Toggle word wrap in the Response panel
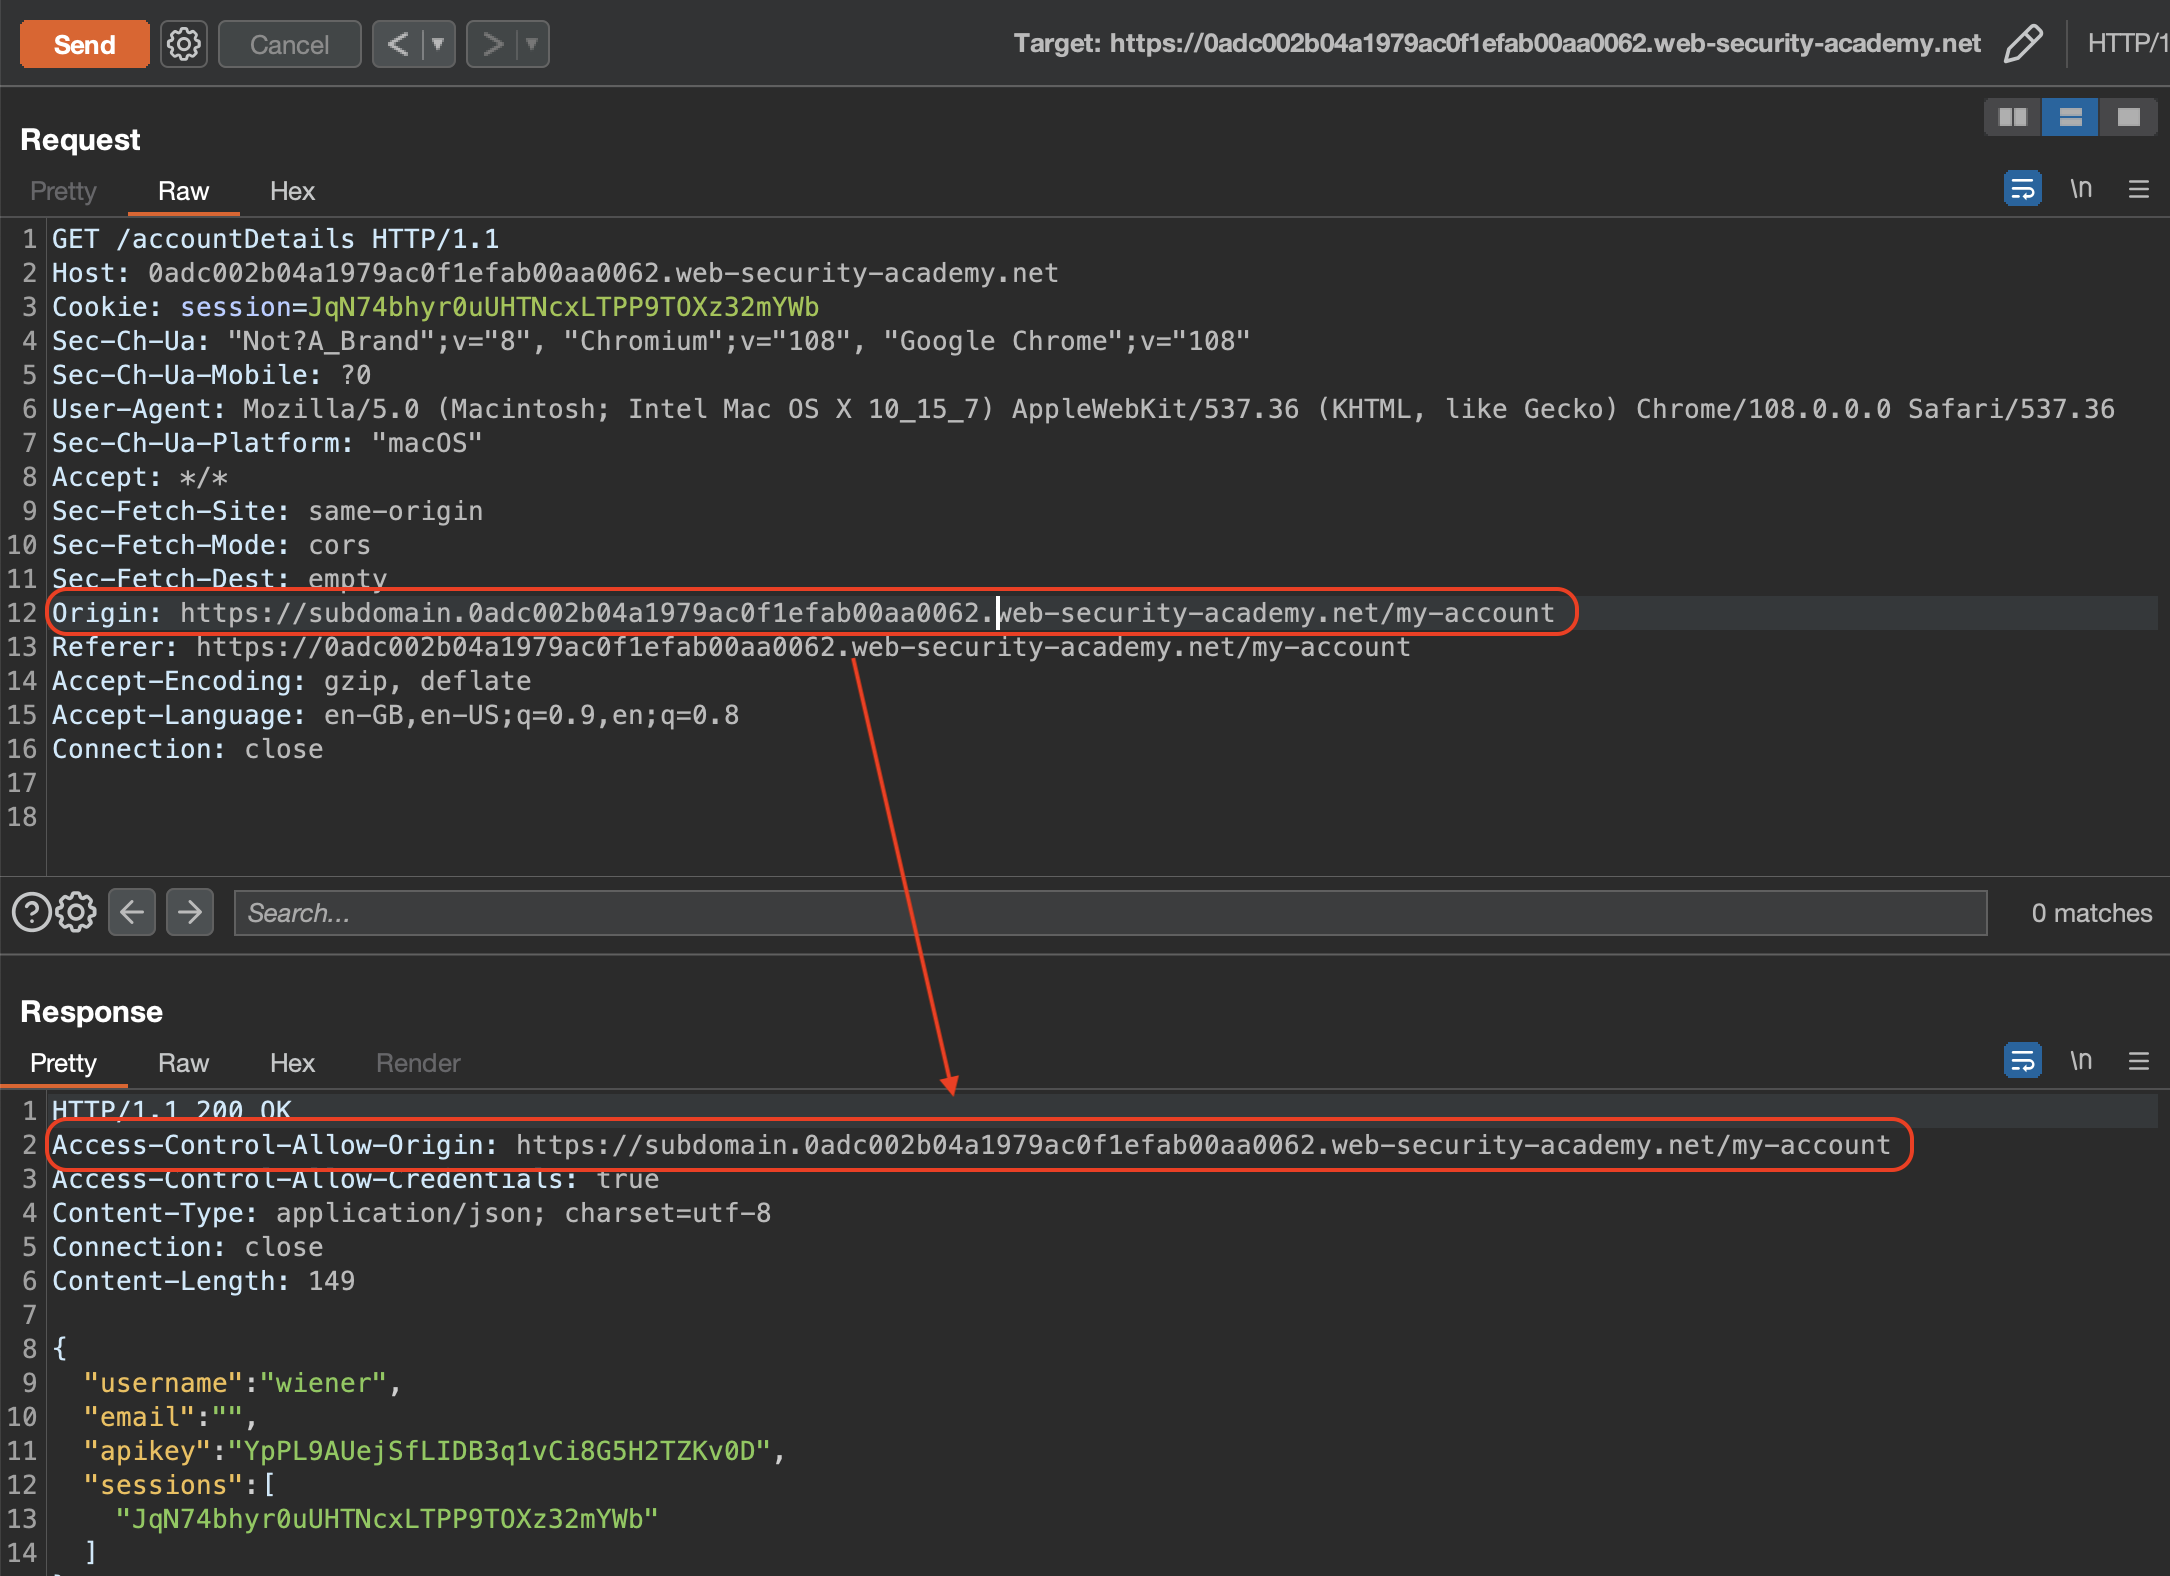2170x1576 pixels. tap(2022, 1061)
